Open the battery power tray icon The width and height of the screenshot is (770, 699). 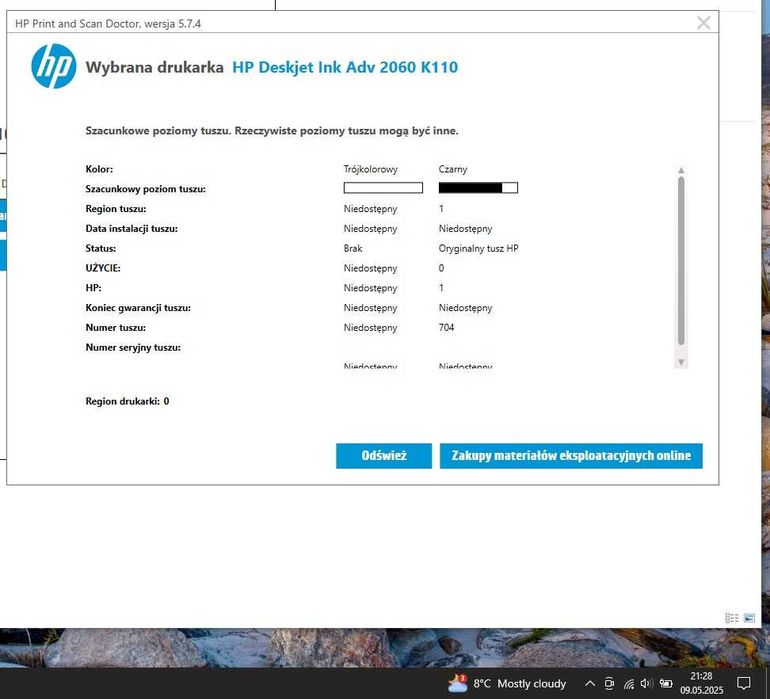(666, 683)
